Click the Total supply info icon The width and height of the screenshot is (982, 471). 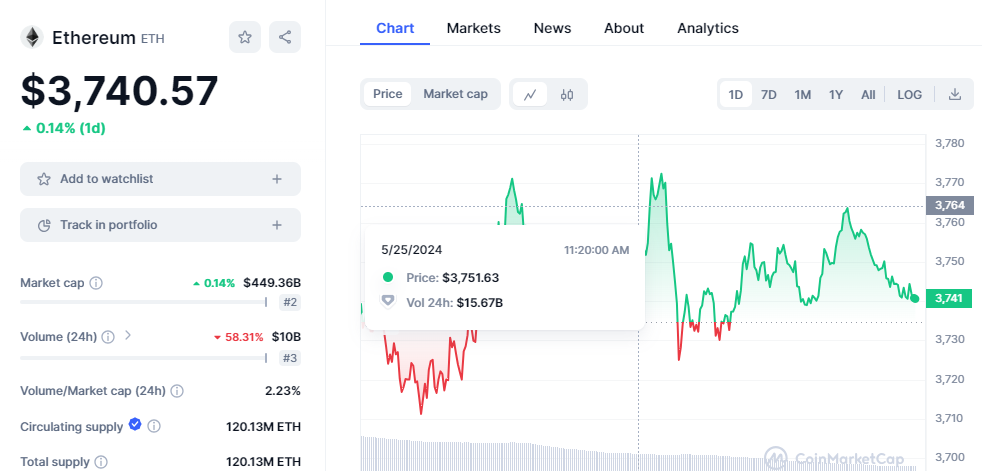pyautogui.click(x=101, y=462)
